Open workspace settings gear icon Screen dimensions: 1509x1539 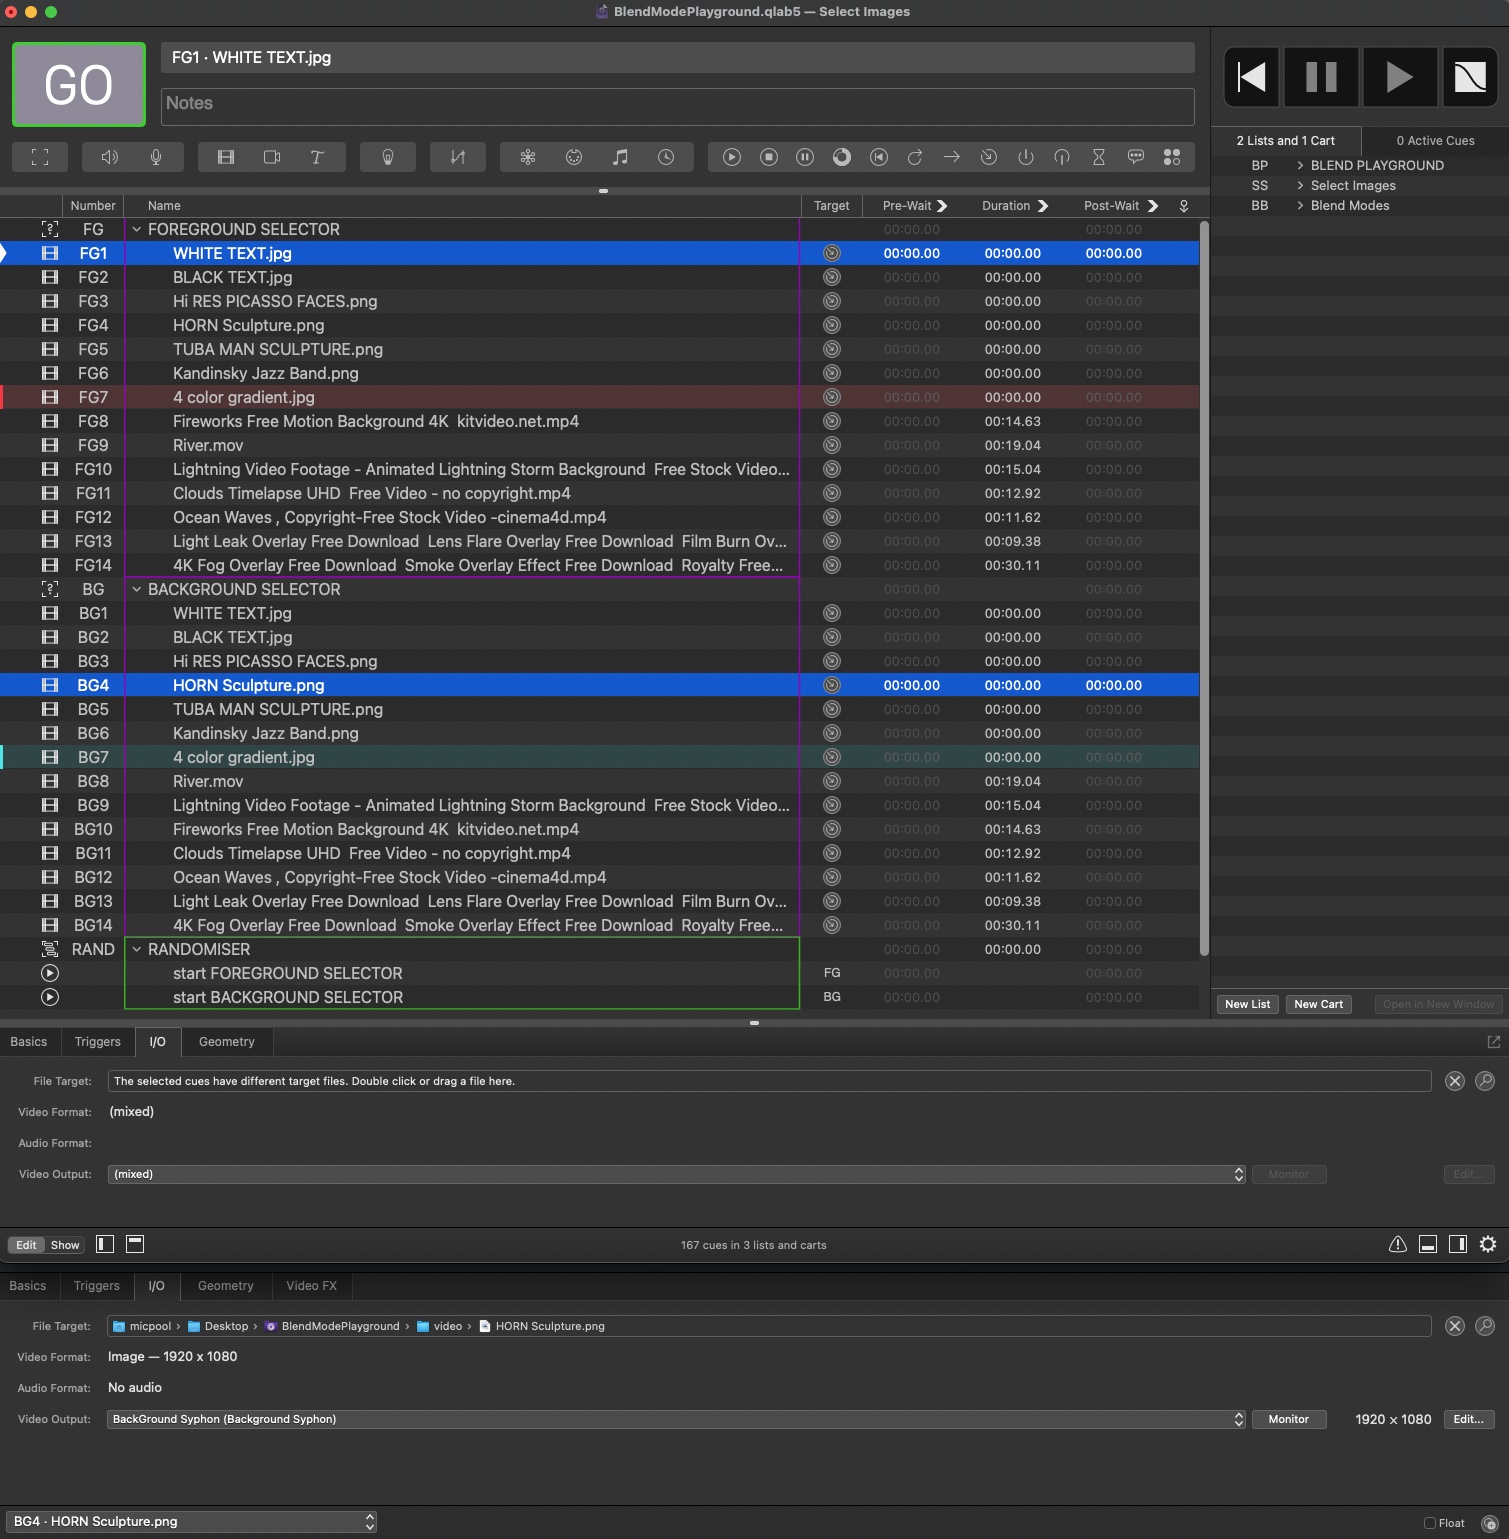1488,1244
